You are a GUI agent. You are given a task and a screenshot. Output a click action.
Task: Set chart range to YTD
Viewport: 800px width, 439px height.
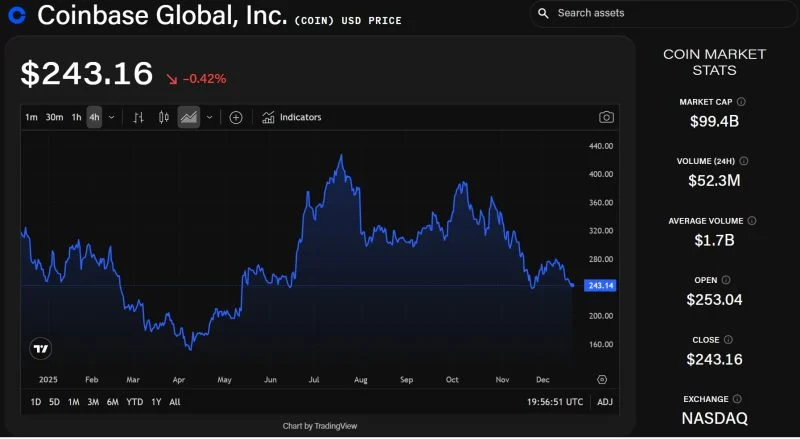[134, 402]
